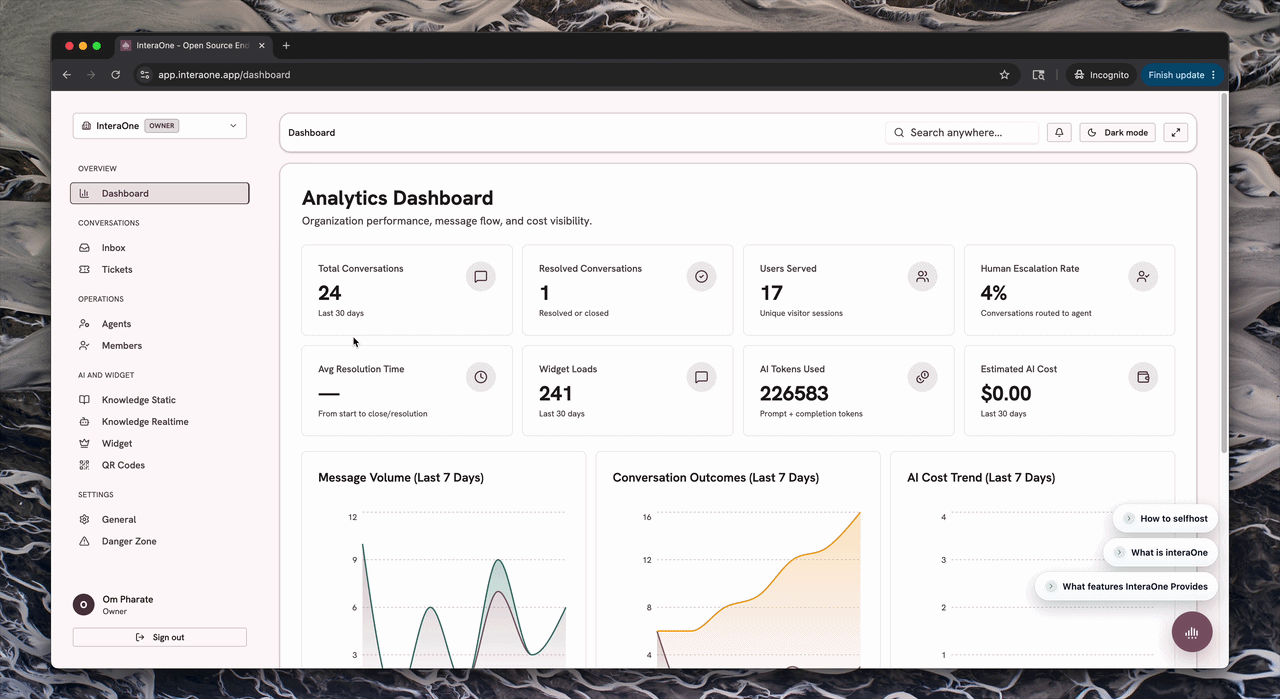The width and height of the screenshot is (1280, 699).
Task: Click the fullscreen expand icon
Action: tap(1176, 132)
